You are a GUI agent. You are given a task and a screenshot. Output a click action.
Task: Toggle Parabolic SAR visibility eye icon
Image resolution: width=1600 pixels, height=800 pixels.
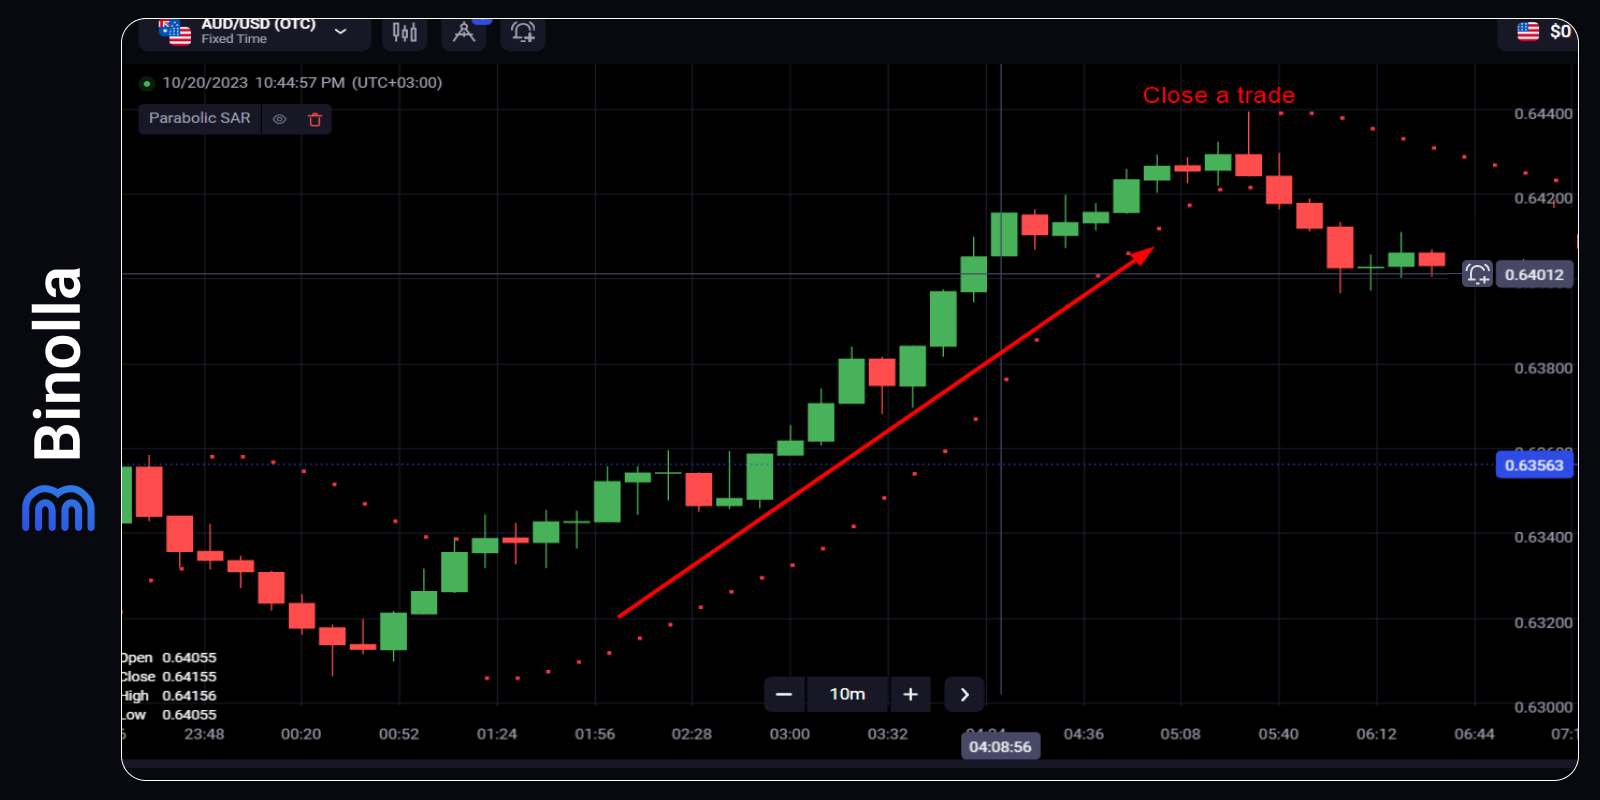(x=280, y=119)
